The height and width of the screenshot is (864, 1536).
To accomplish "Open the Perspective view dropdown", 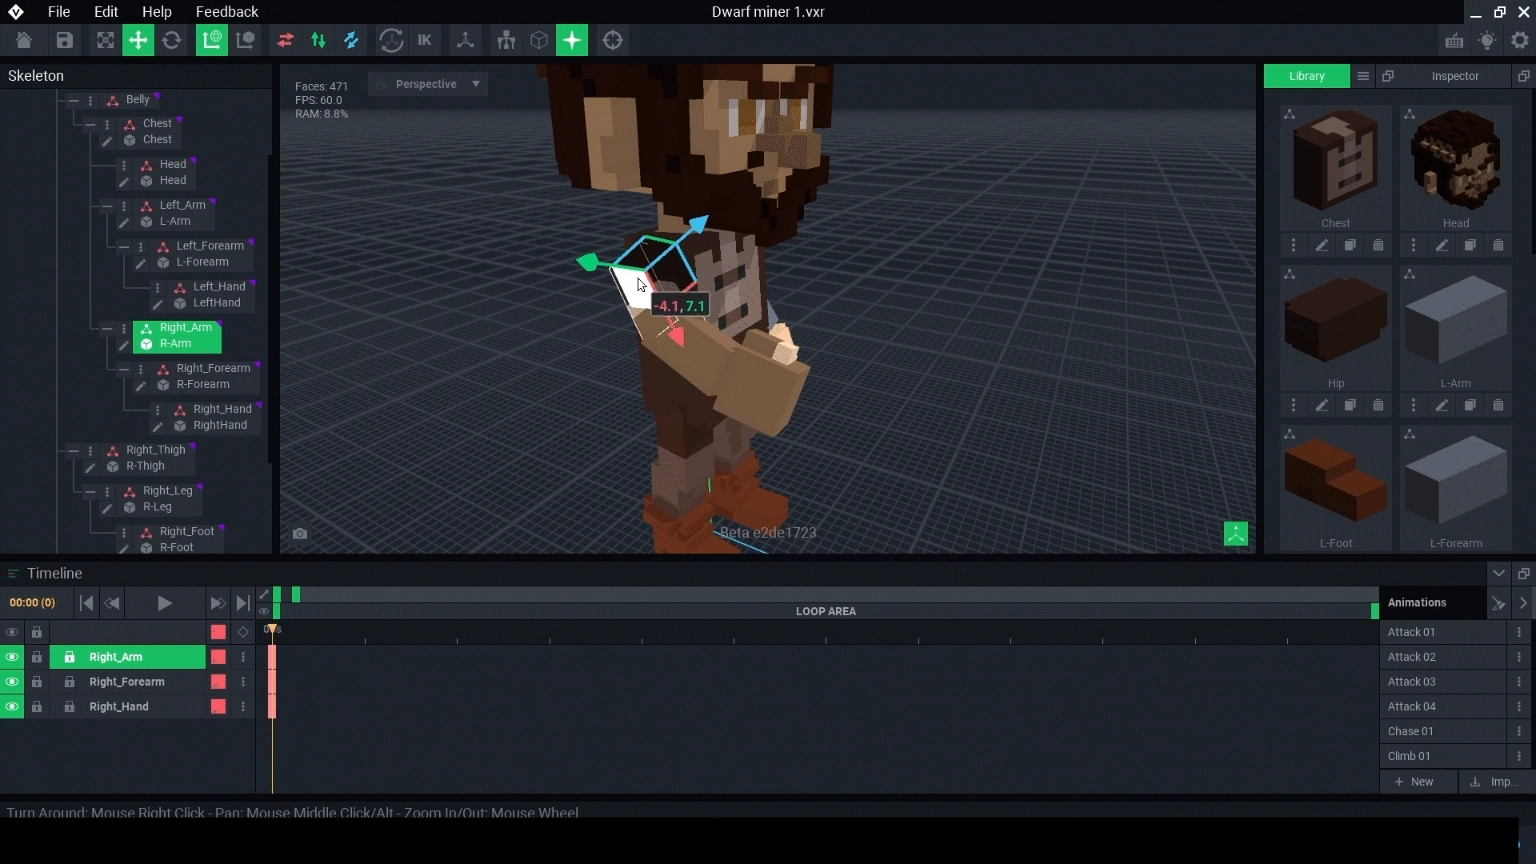I will 428,84.
